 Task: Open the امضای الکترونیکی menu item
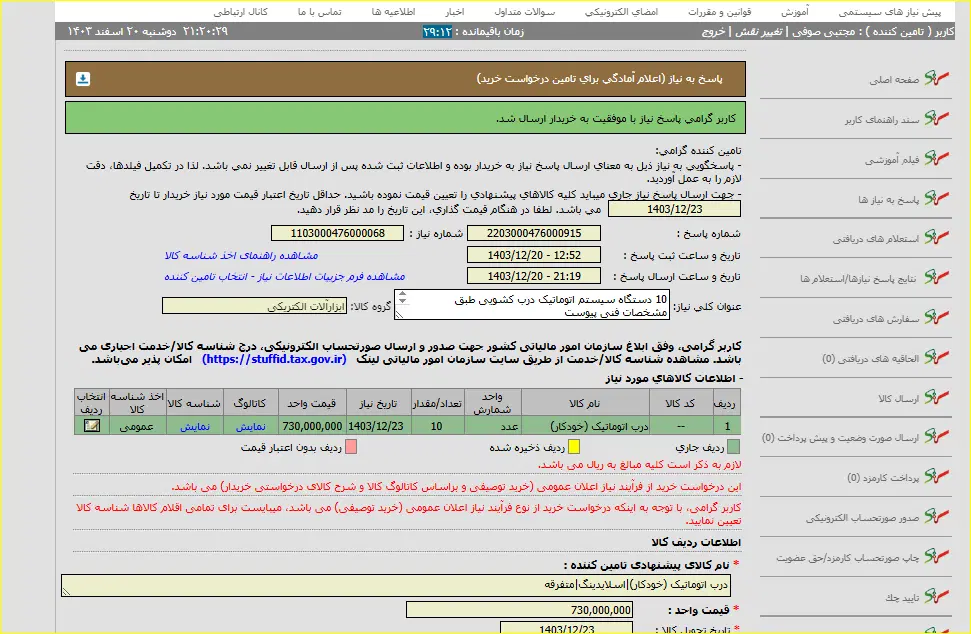pos(621,12)
